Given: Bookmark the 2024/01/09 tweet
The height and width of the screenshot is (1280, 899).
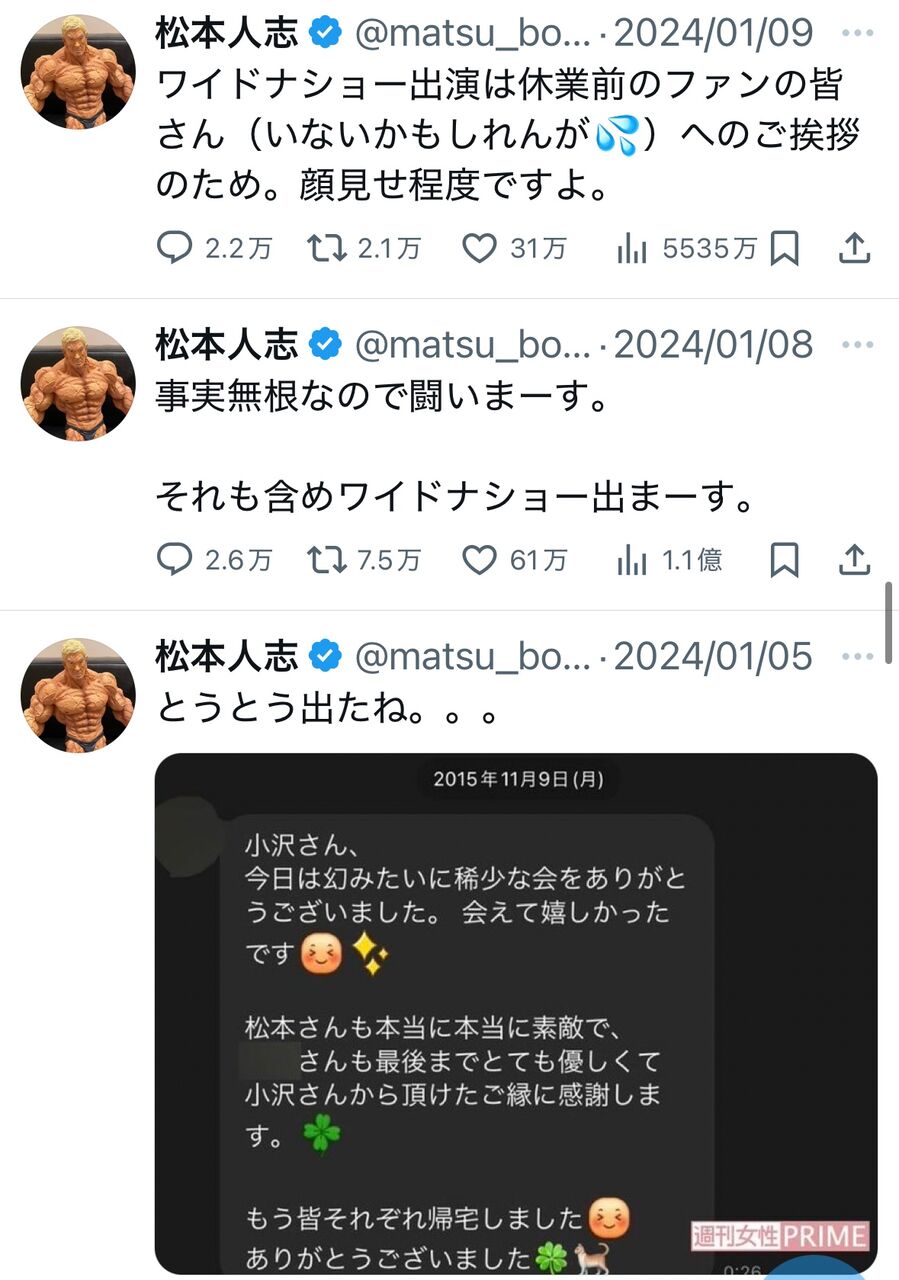Looking at the screenshot, I should 785,248.
